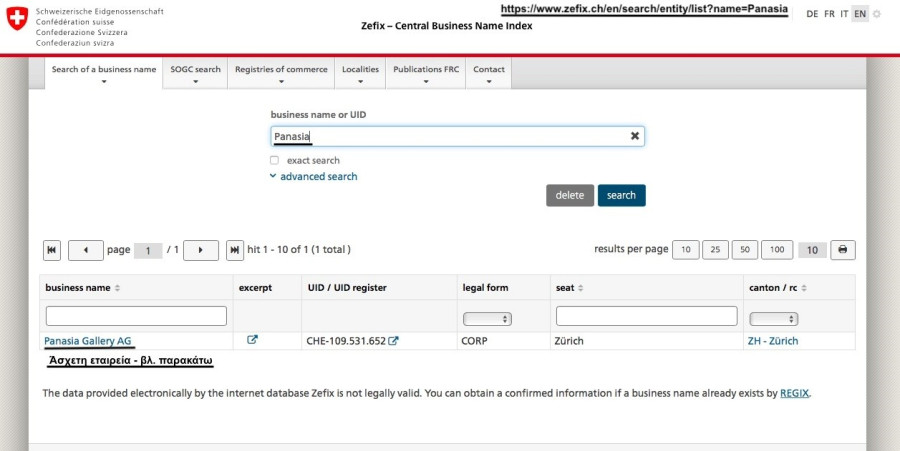The width and height of the screenshot is (900, 451).
Task: Click the UID / UID register column header
Action: click(347, 288)
